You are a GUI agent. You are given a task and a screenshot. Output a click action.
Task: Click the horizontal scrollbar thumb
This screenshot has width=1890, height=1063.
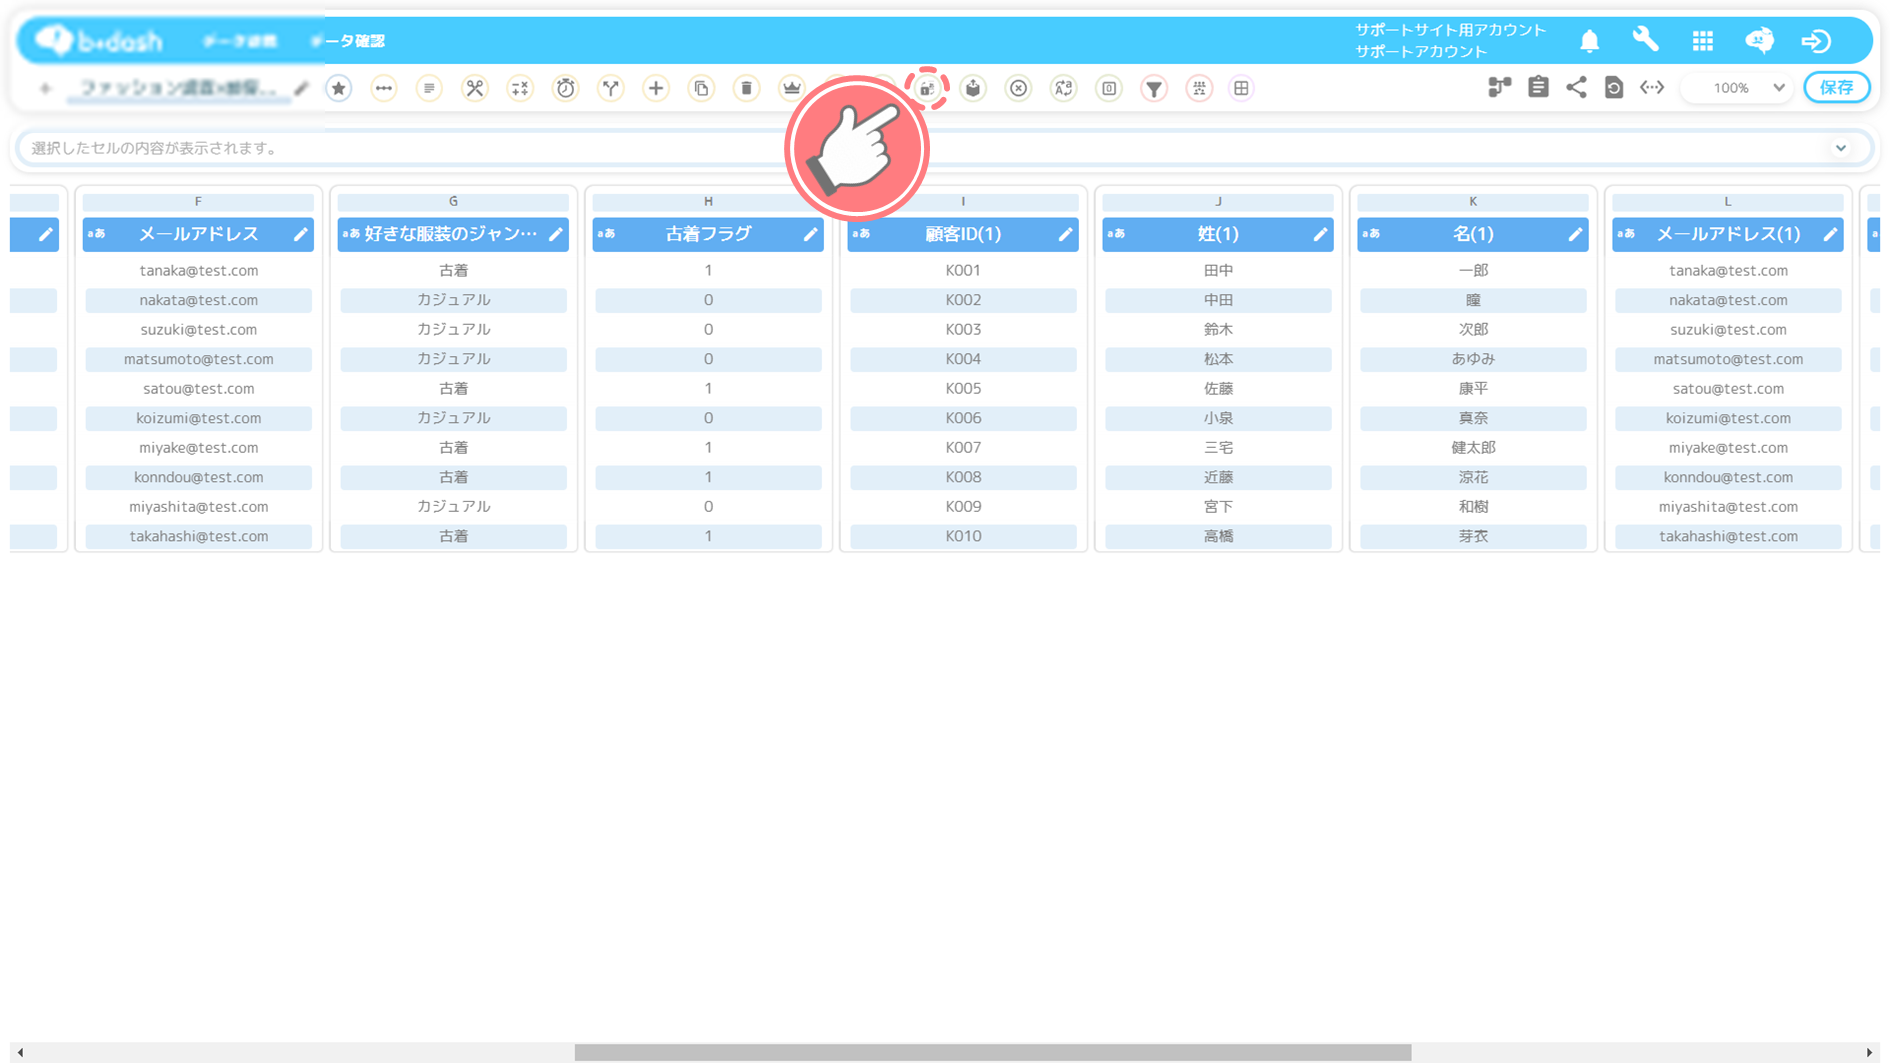pyautogui.click(x=993, y=1053)
